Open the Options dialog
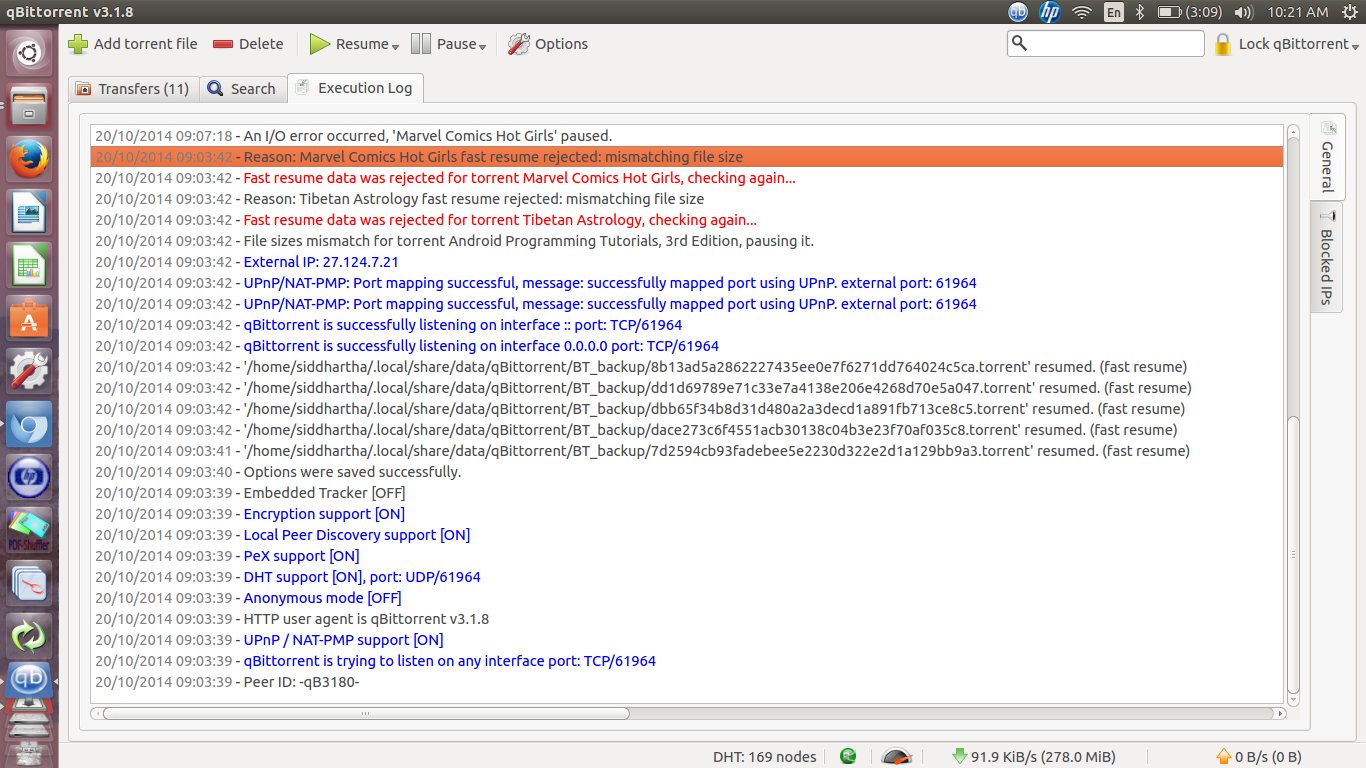The image size is (1366, 768). pos(548,44)
